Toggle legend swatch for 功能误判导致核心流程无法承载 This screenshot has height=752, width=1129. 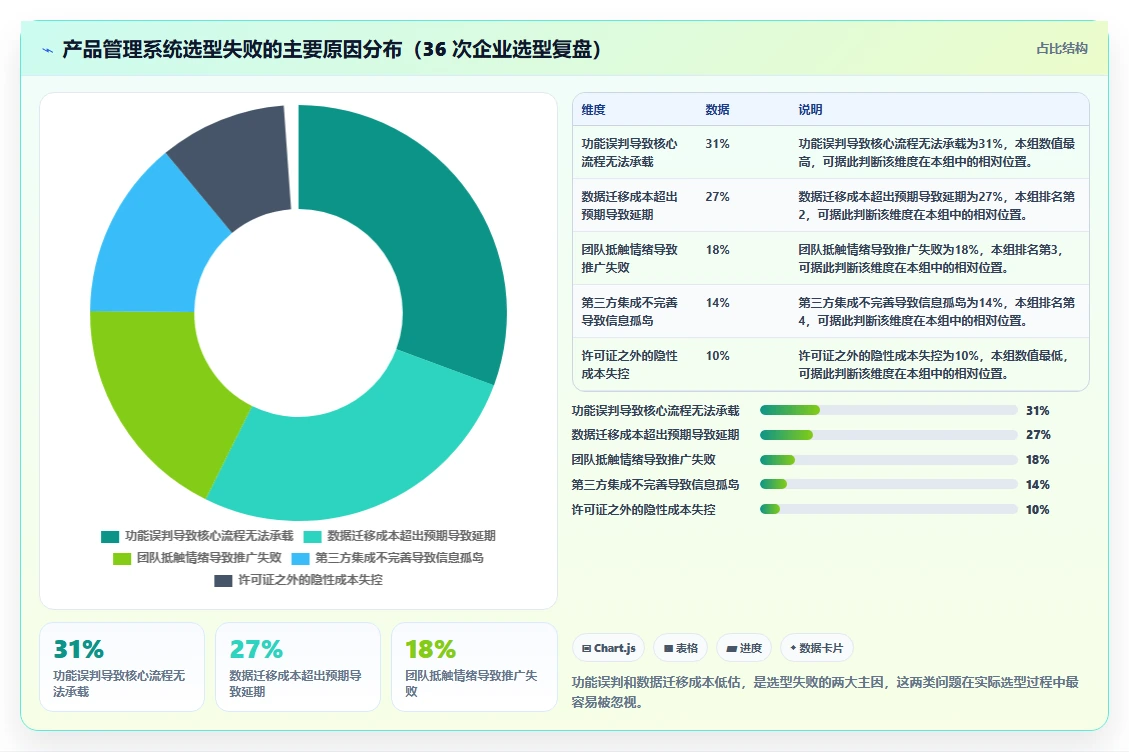[110, 537]
